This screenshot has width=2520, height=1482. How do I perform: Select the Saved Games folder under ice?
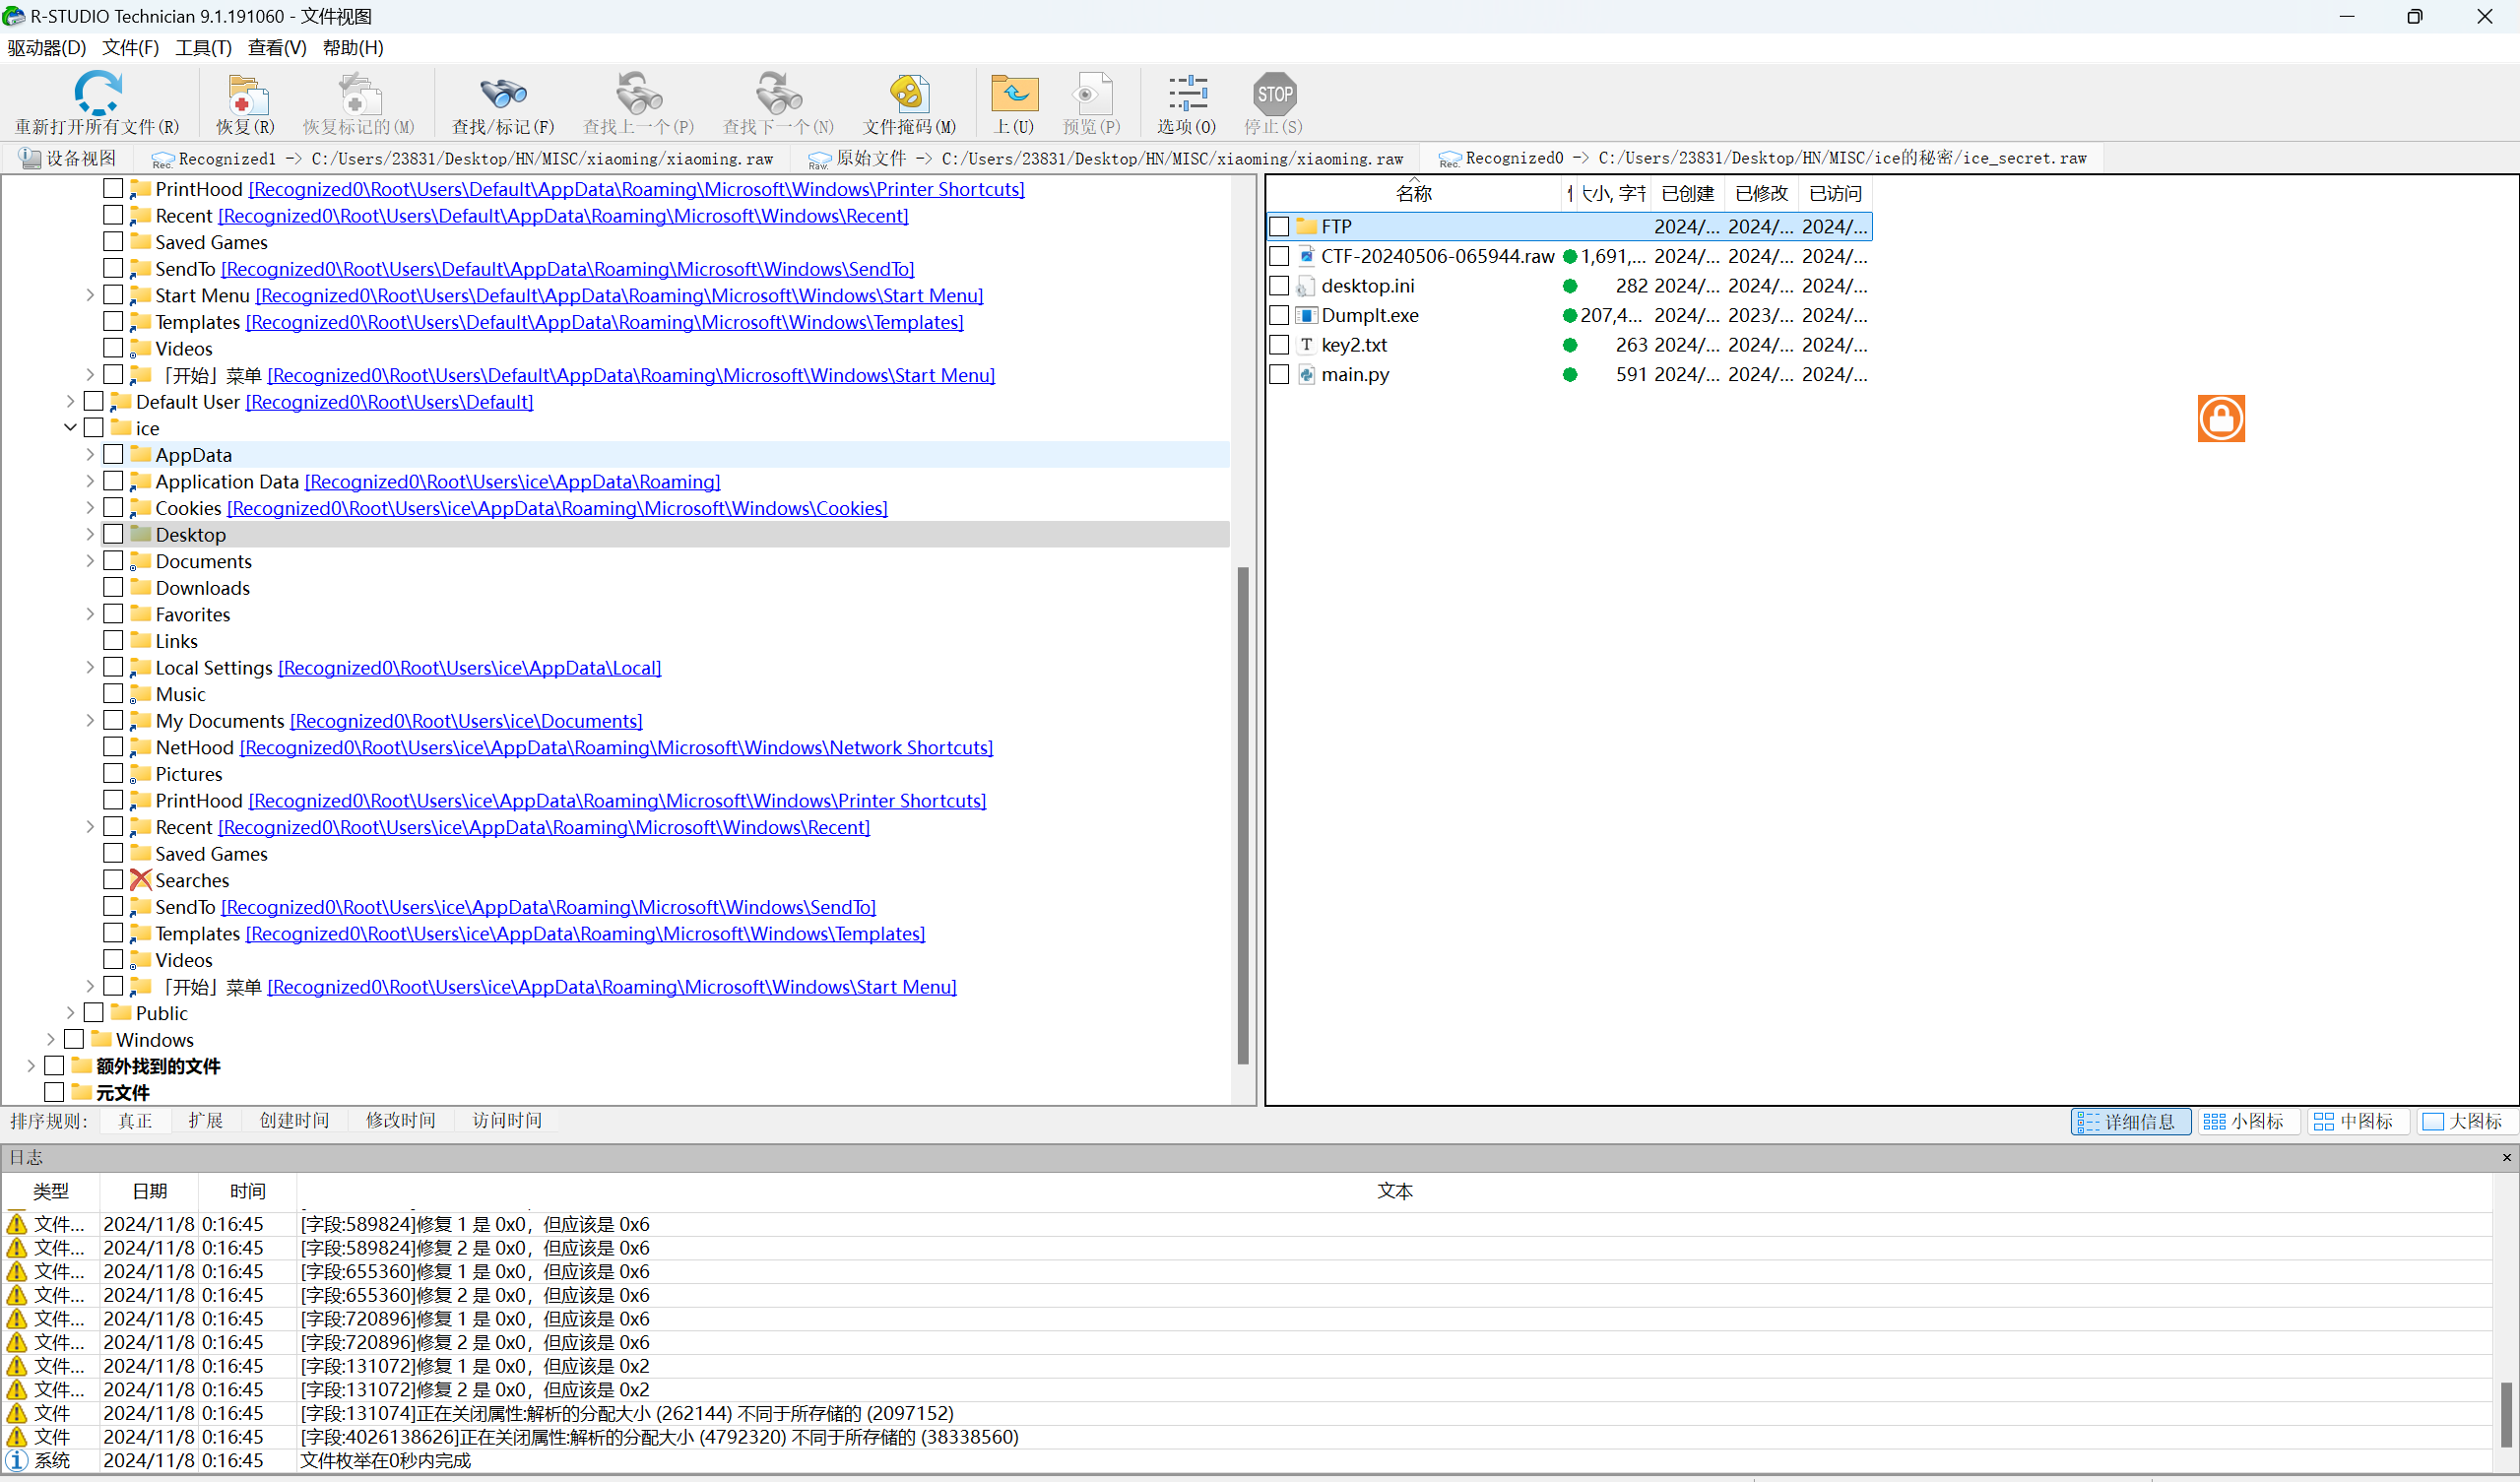point(211,853)
